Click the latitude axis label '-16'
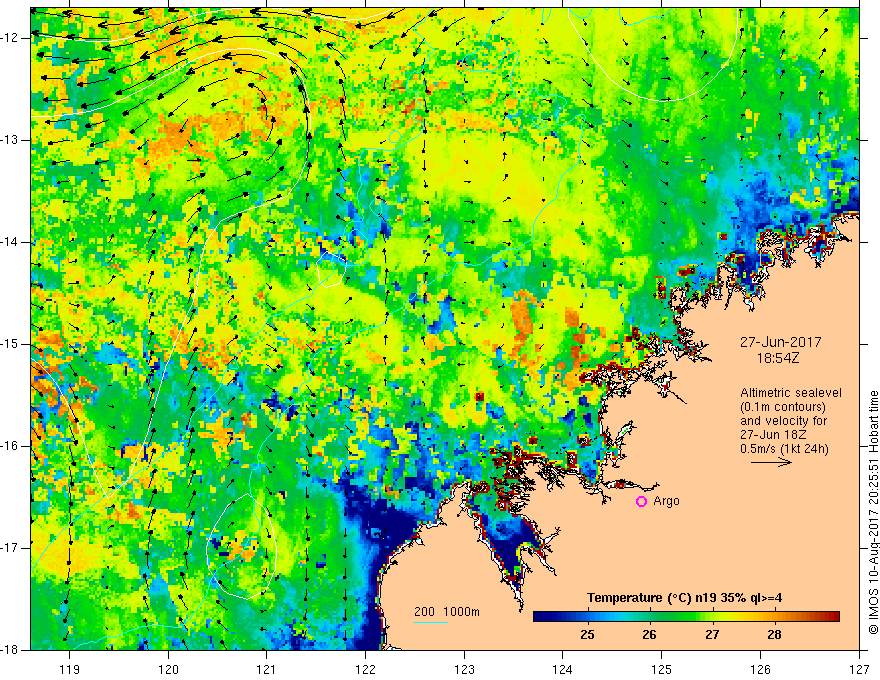The image size is (880, 680). coord(10,446)
